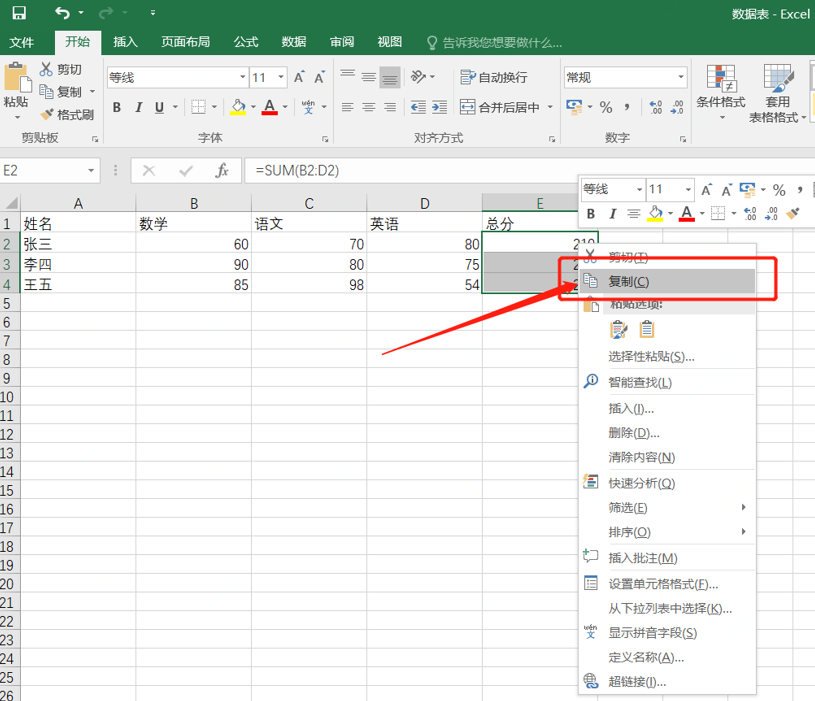Switch to the 公式 Formulas tab
This screenshot has width=815, height=701.
(245, 42)
